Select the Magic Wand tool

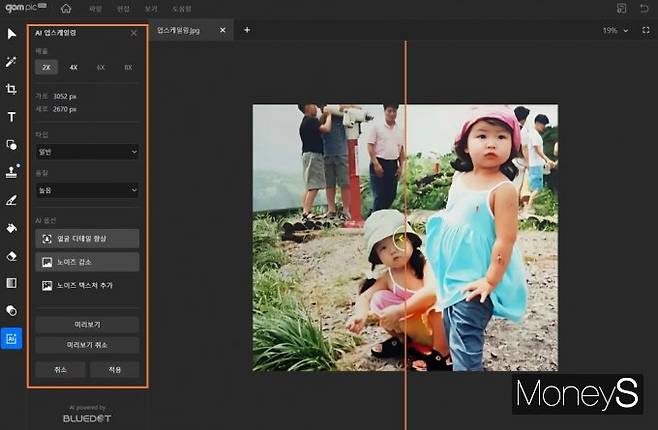pyautogui.click(x=12, y=62)
